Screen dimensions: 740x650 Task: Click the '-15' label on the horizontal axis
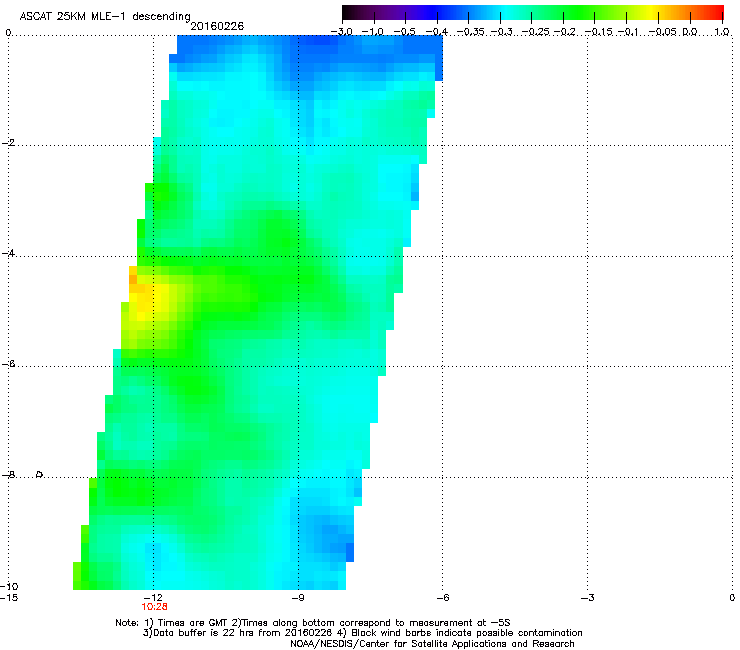click(x=9, y=598)
